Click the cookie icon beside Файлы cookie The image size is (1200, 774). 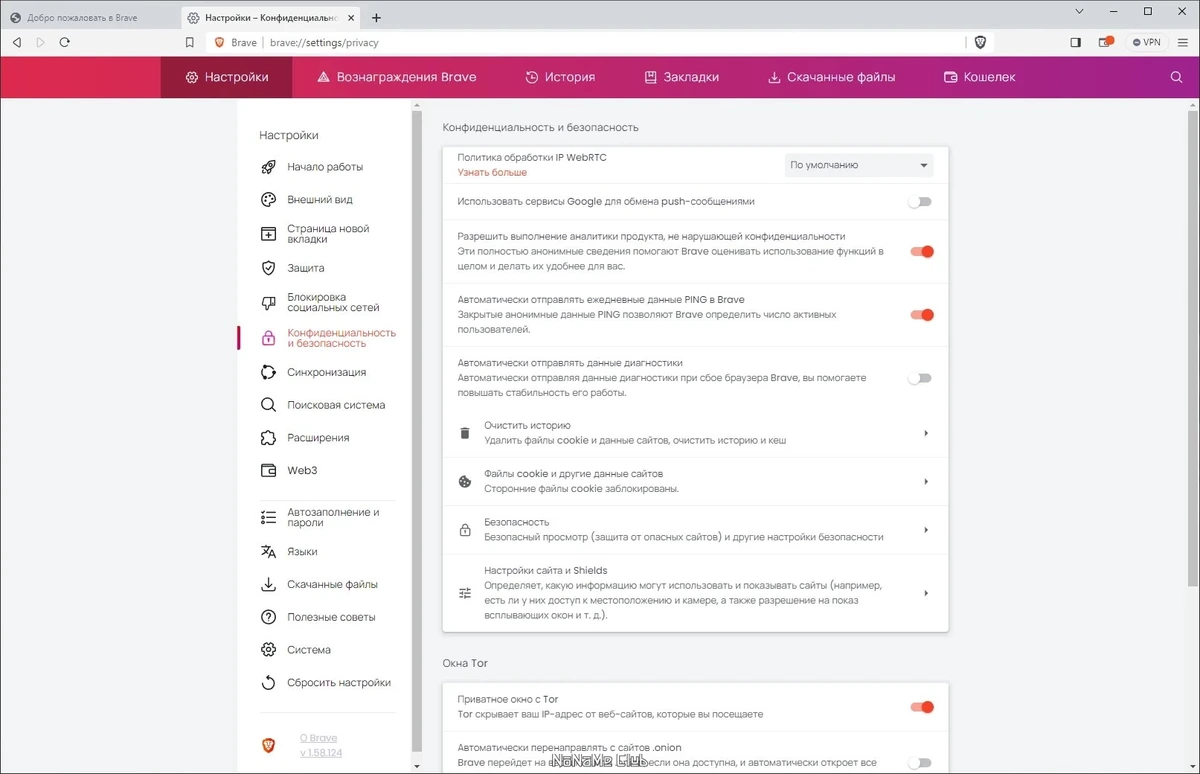[x=464, y=481]
